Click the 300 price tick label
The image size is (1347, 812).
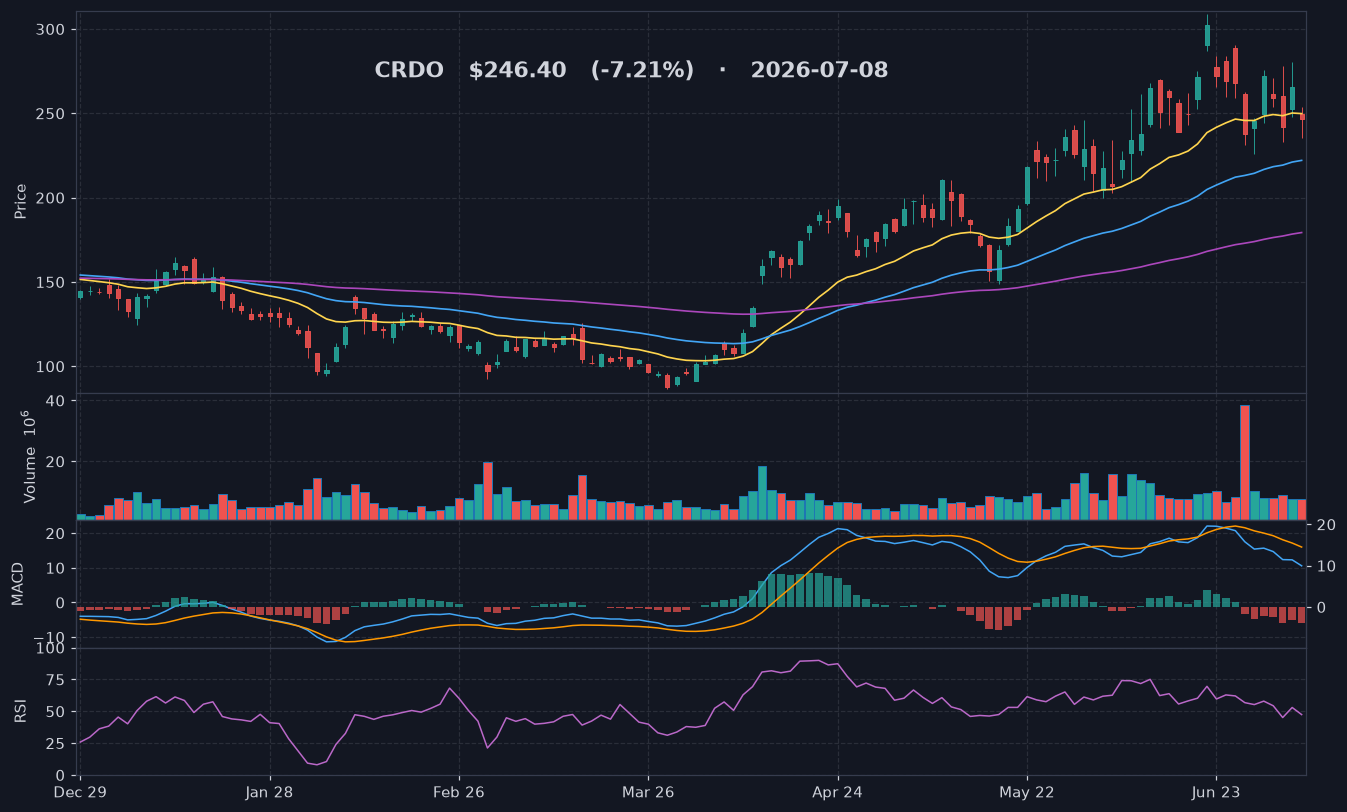click(x=52, y=30)
